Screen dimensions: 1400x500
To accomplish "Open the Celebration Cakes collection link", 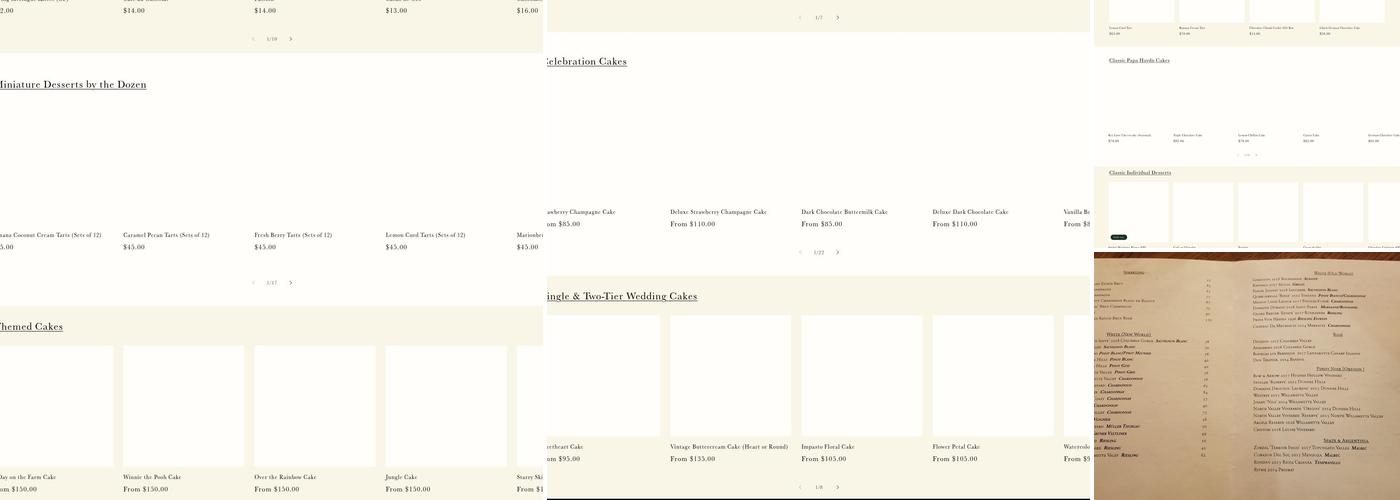I will 586,62.
